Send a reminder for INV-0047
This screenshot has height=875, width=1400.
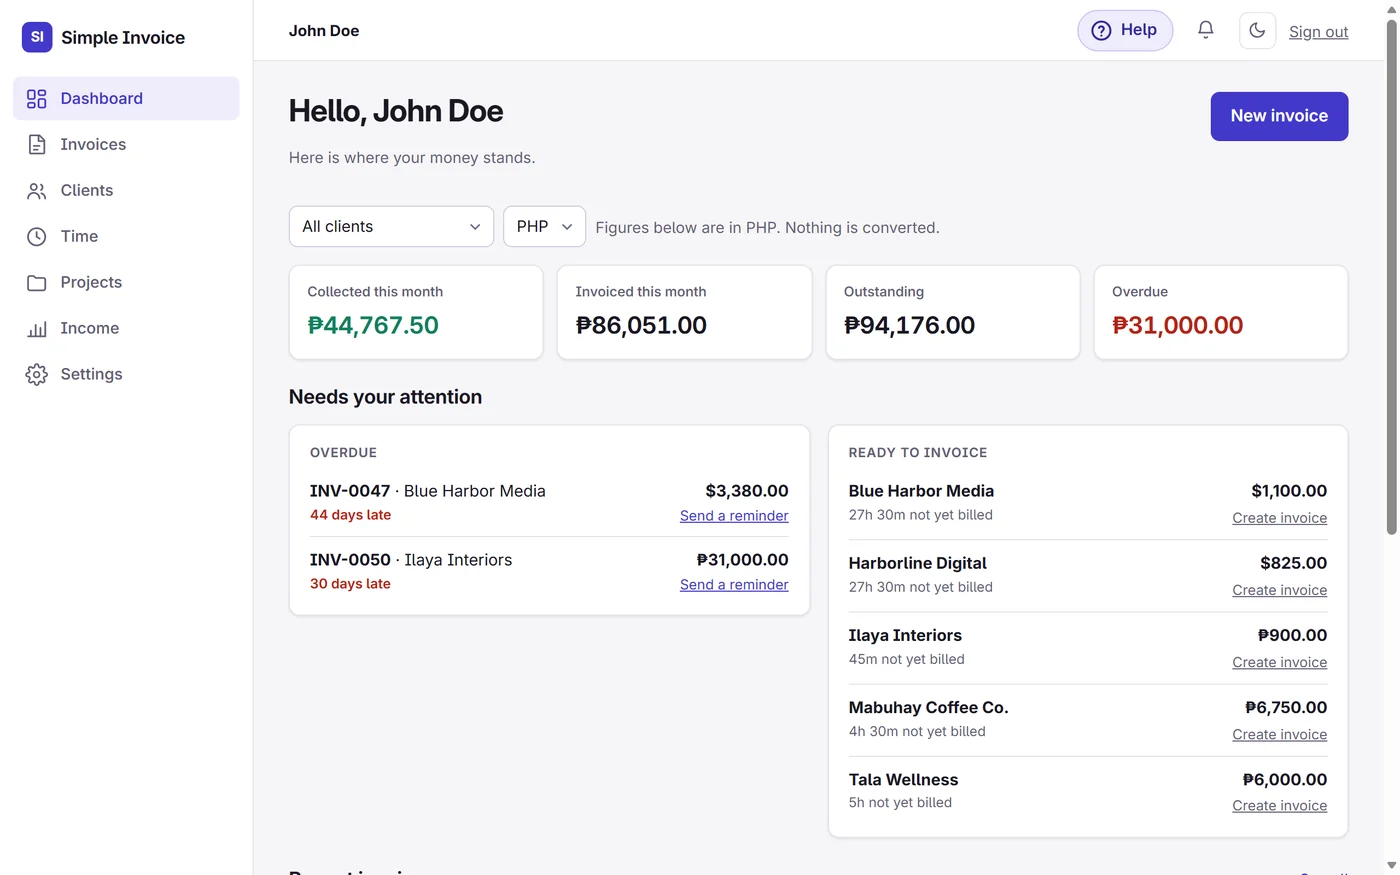(734, 516)
